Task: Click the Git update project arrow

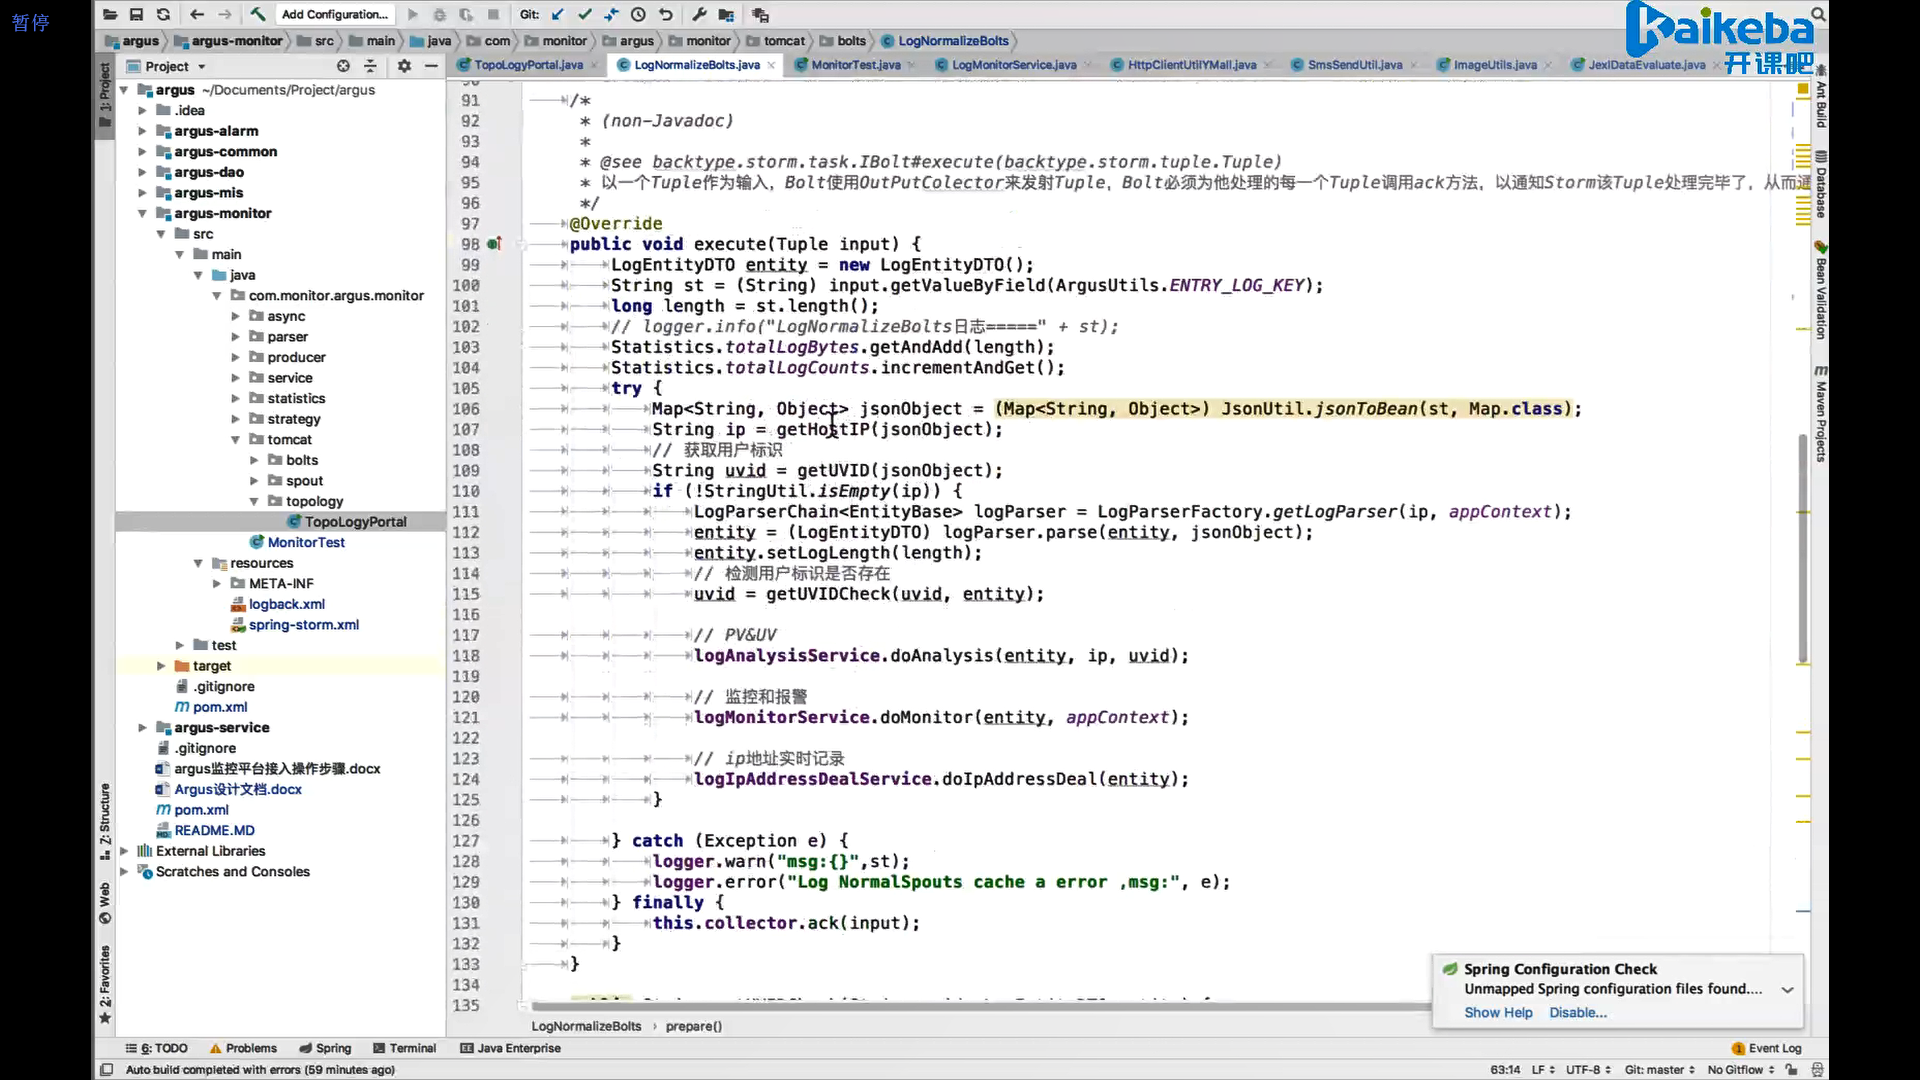Action: tap(558, 14)
